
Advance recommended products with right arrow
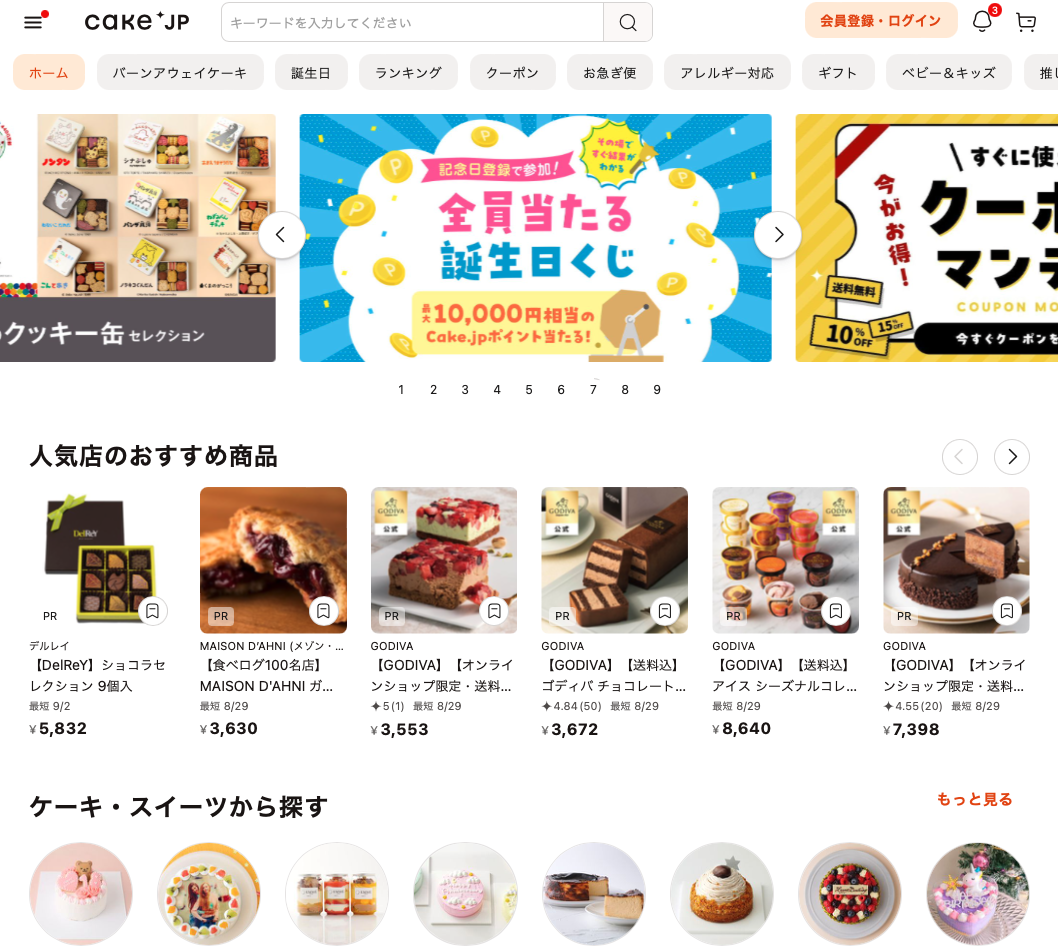(1011, 457)
